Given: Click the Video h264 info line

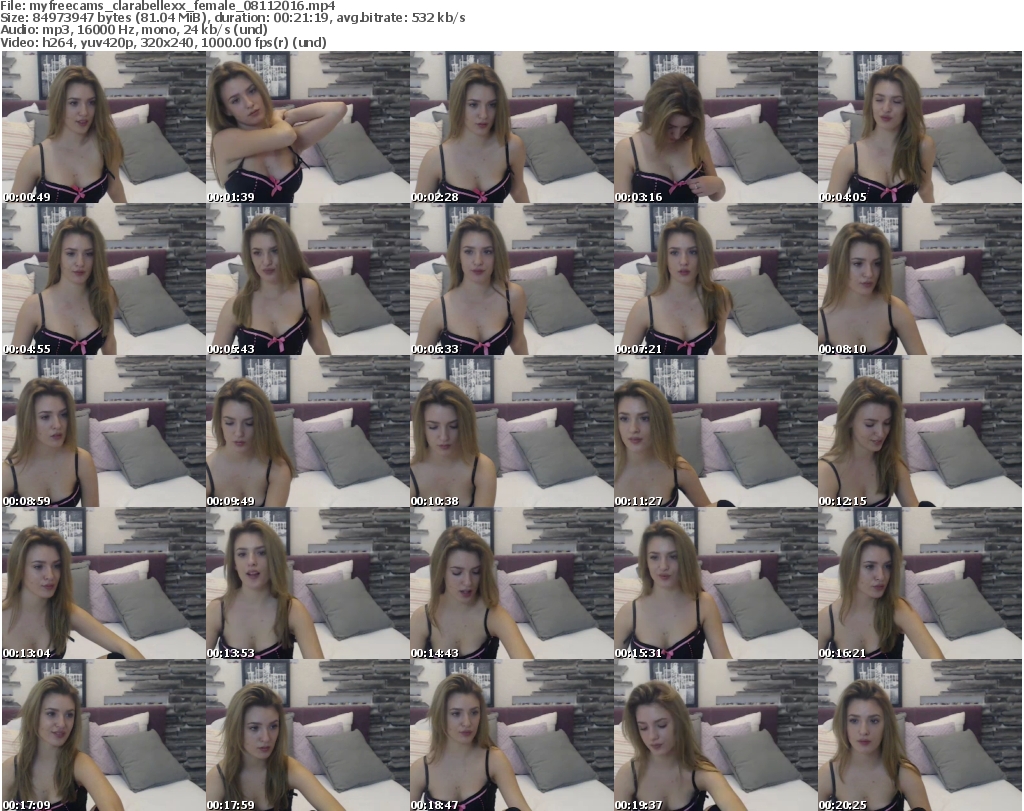Looking at the screenshot, I should (x=163, y=42).
